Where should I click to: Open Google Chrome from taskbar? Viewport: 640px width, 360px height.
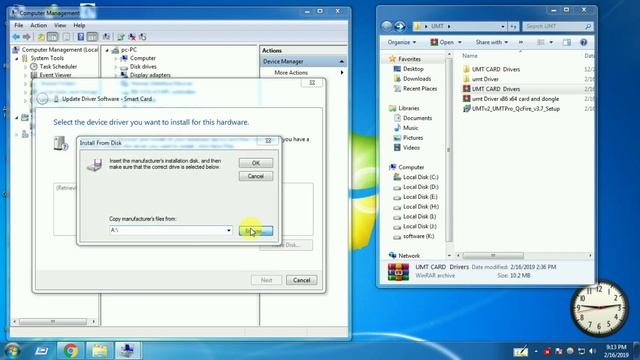pyautogui.click(x=70, y=351)
